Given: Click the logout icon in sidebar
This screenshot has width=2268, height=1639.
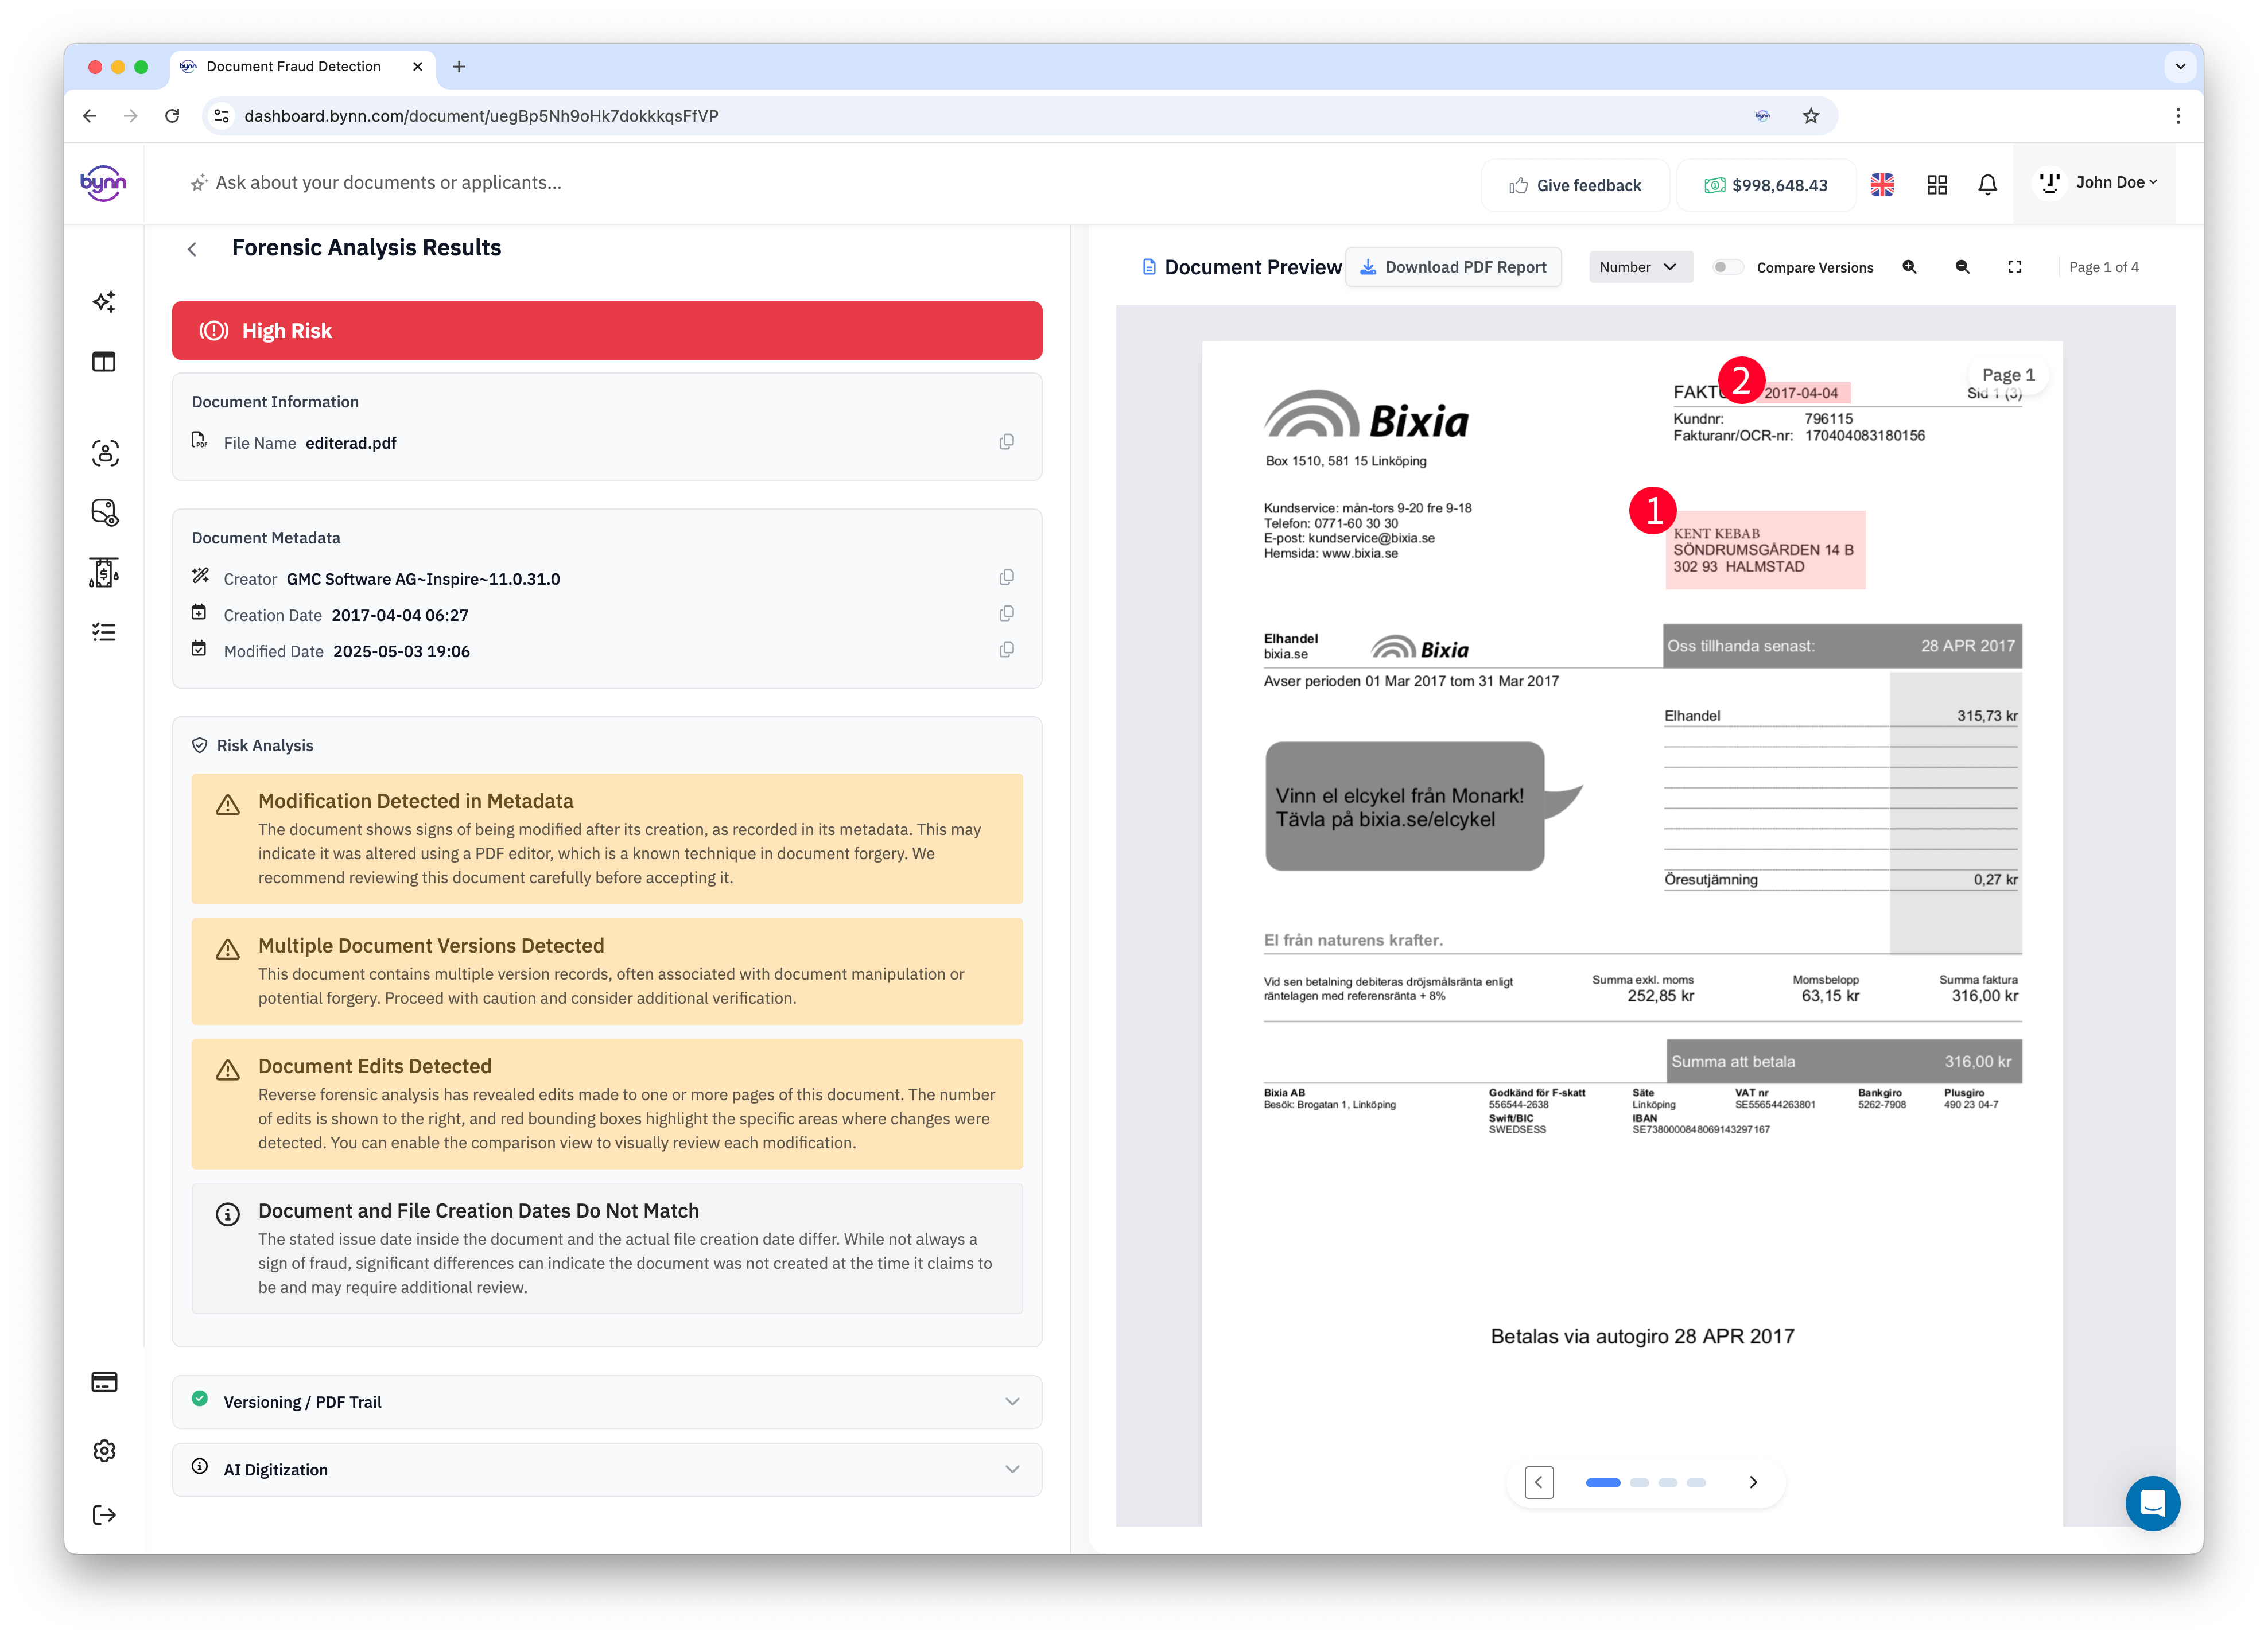Looking at the screenshot, I should point(104,1515).
